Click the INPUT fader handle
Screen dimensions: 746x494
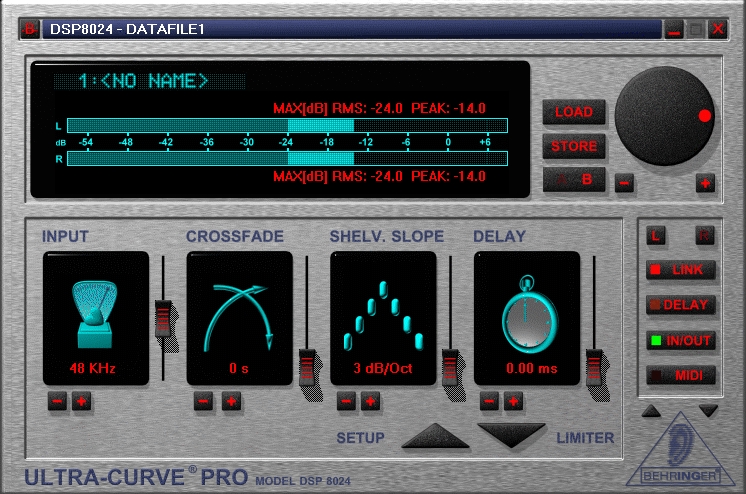coord(163,319)
